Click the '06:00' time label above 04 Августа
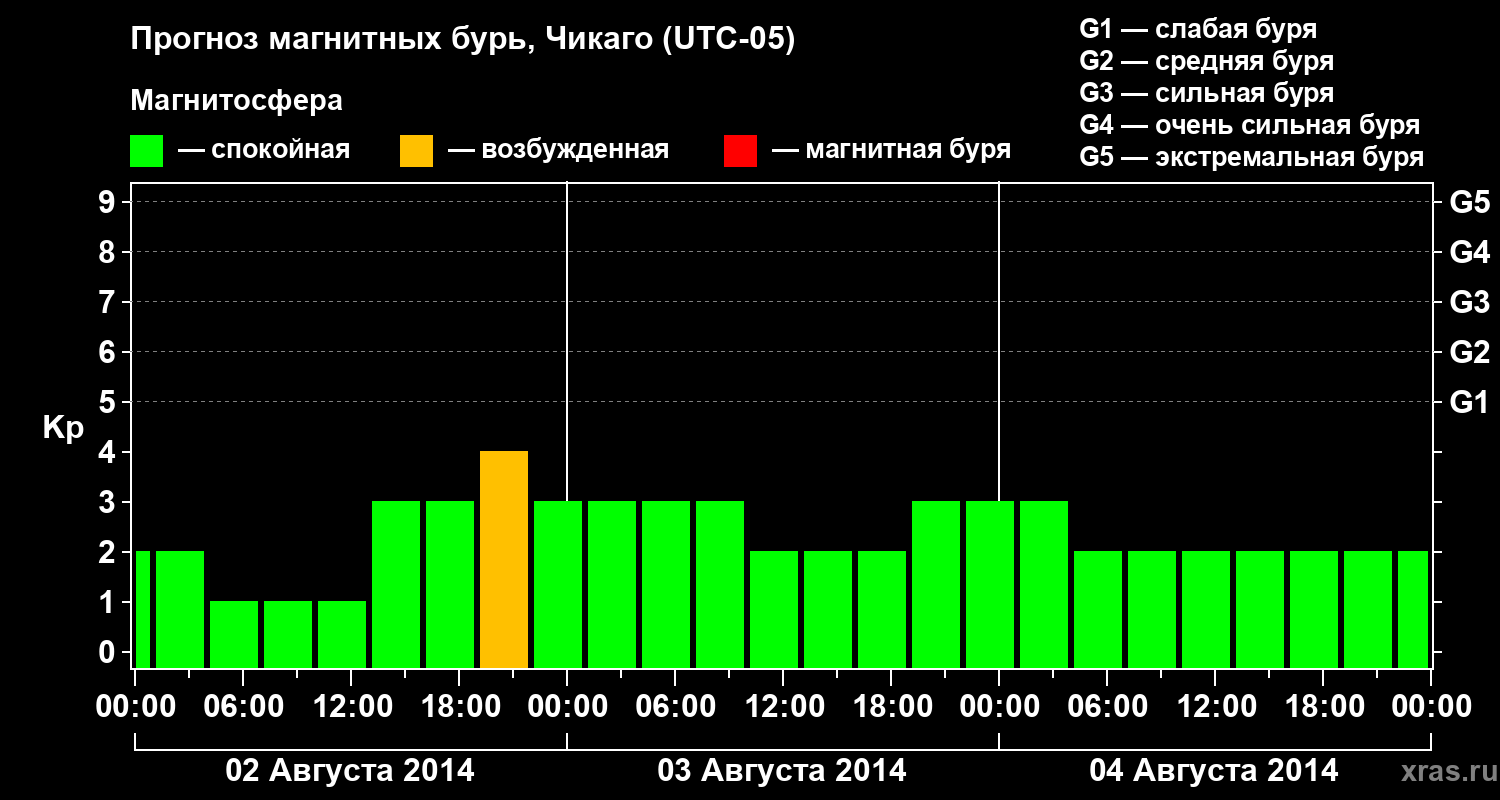 tap(1107, 706)
